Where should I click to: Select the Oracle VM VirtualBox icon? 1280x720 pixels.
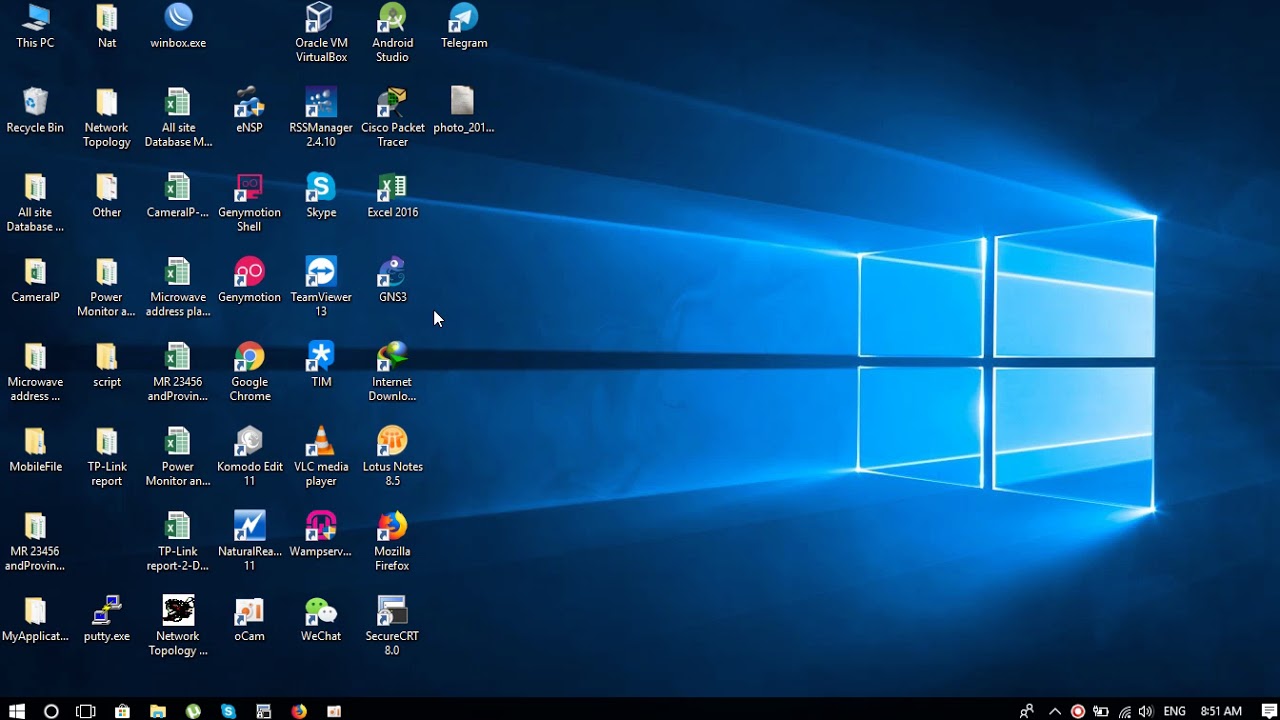point(321,33)
